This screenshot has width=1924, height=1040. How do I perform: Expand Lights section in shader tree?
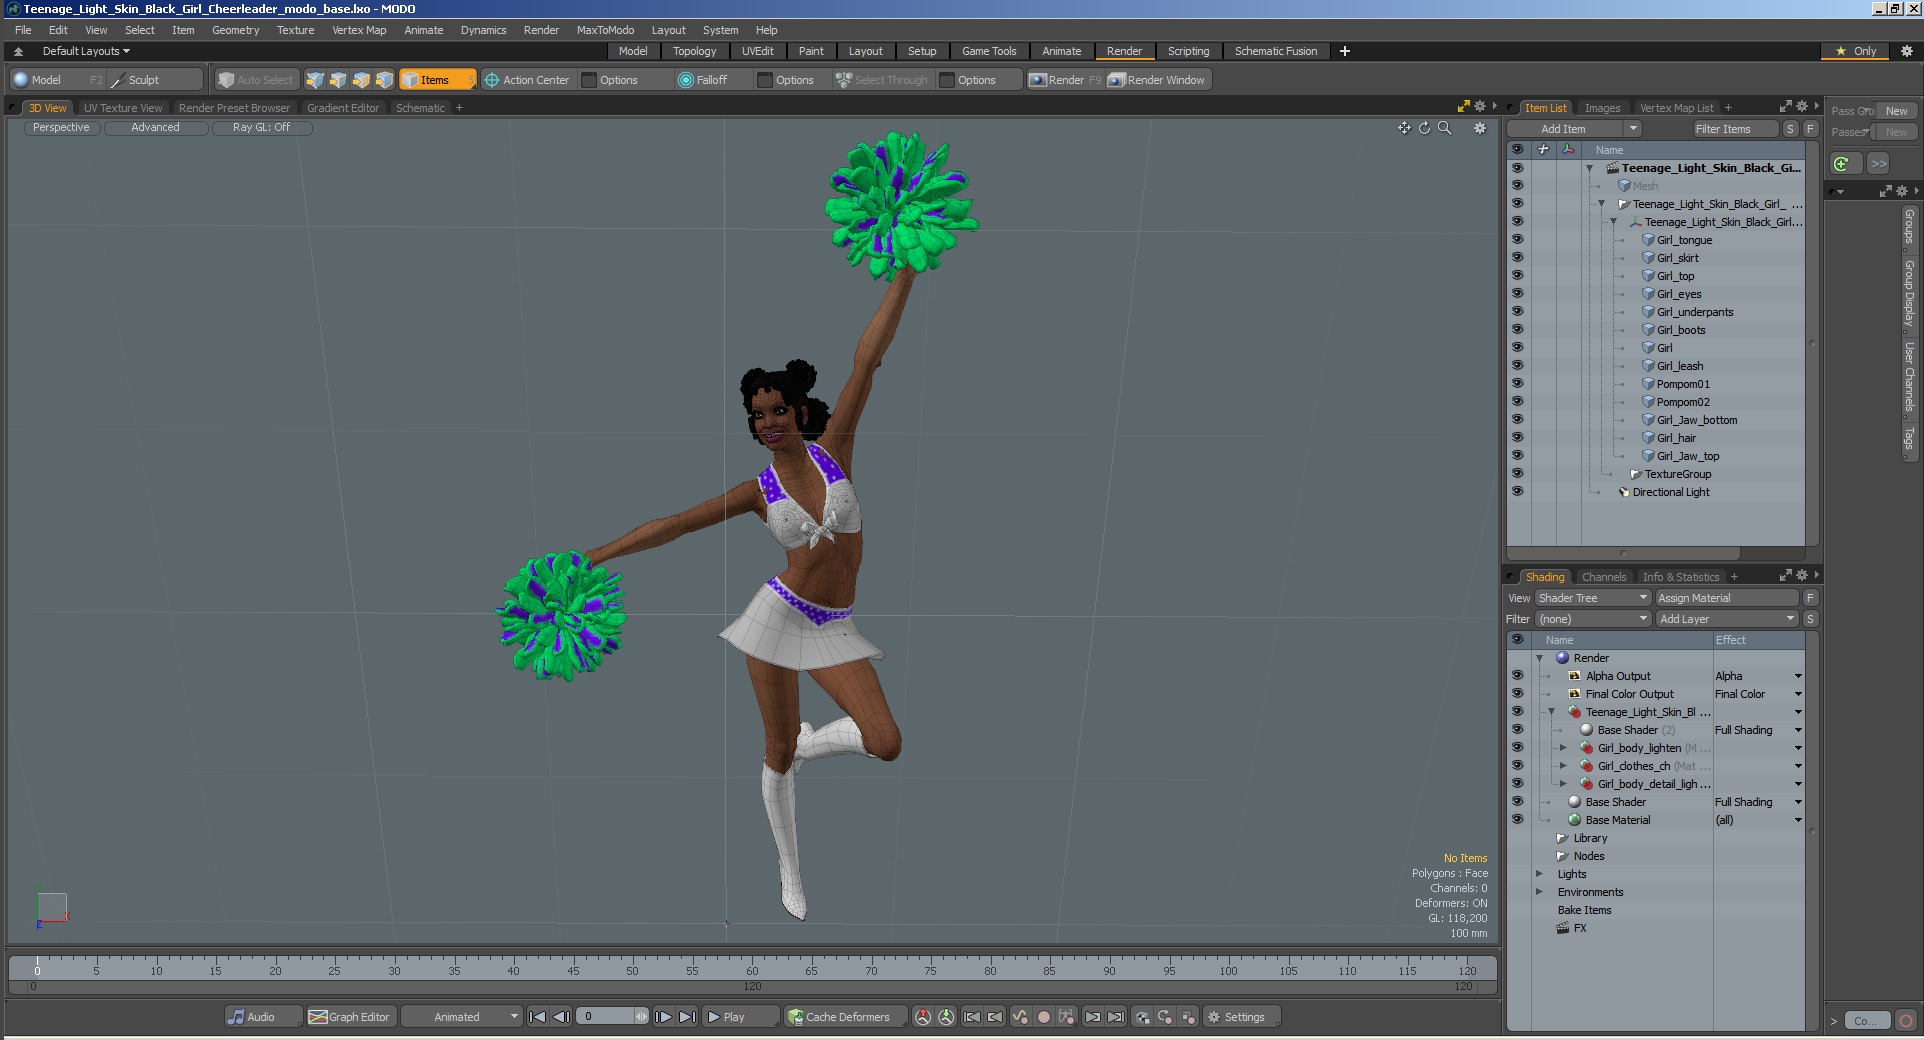point(1540,874)
